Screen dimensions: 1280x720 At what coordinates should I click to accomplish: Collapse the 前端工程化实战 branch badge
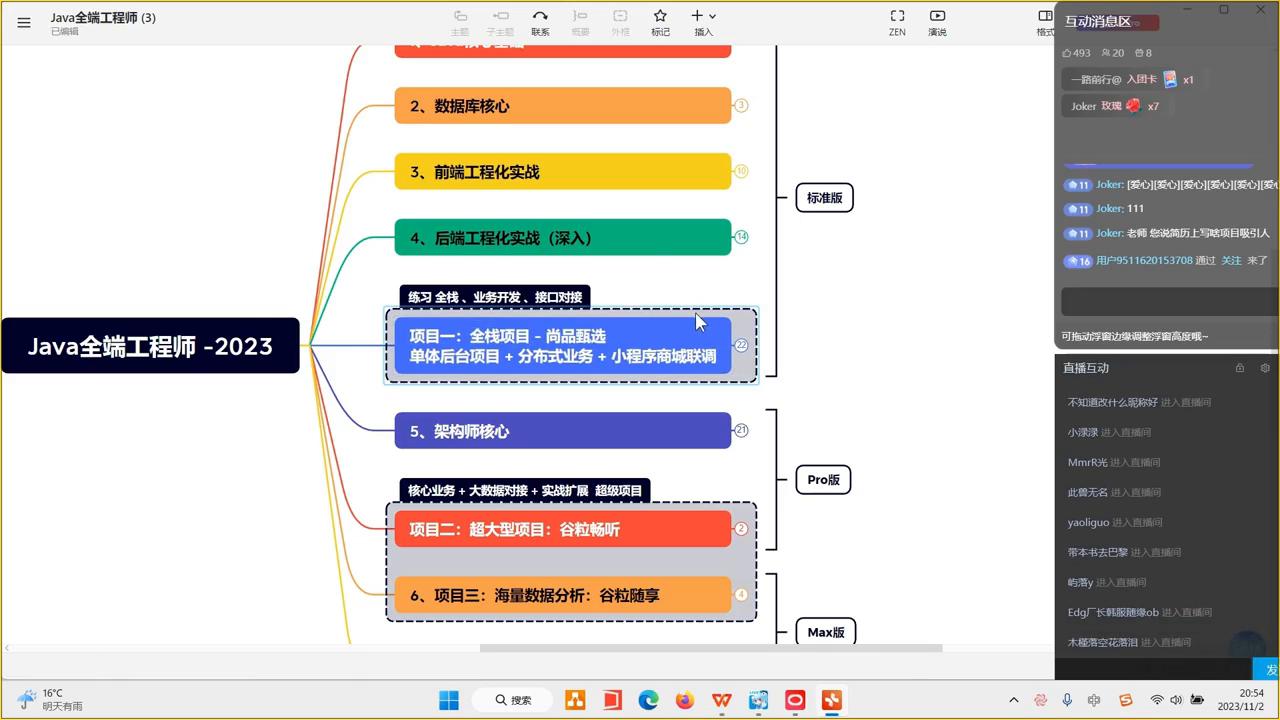coord(741,171)
